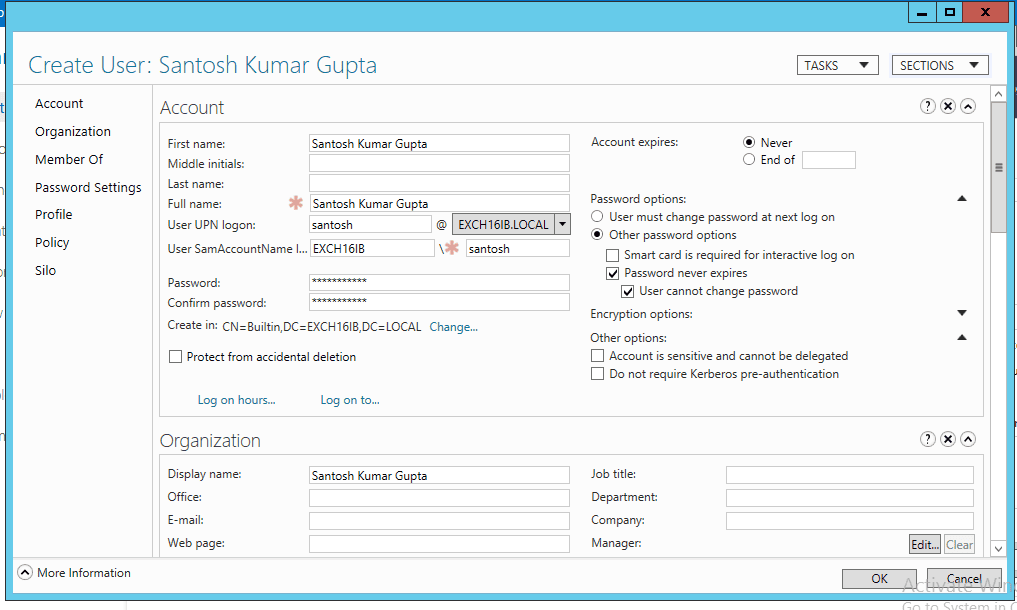Image resolution: width=1017 pixels, height=610 pixels.
Task: Select Other password options radio button
Action: pos(597,234)
